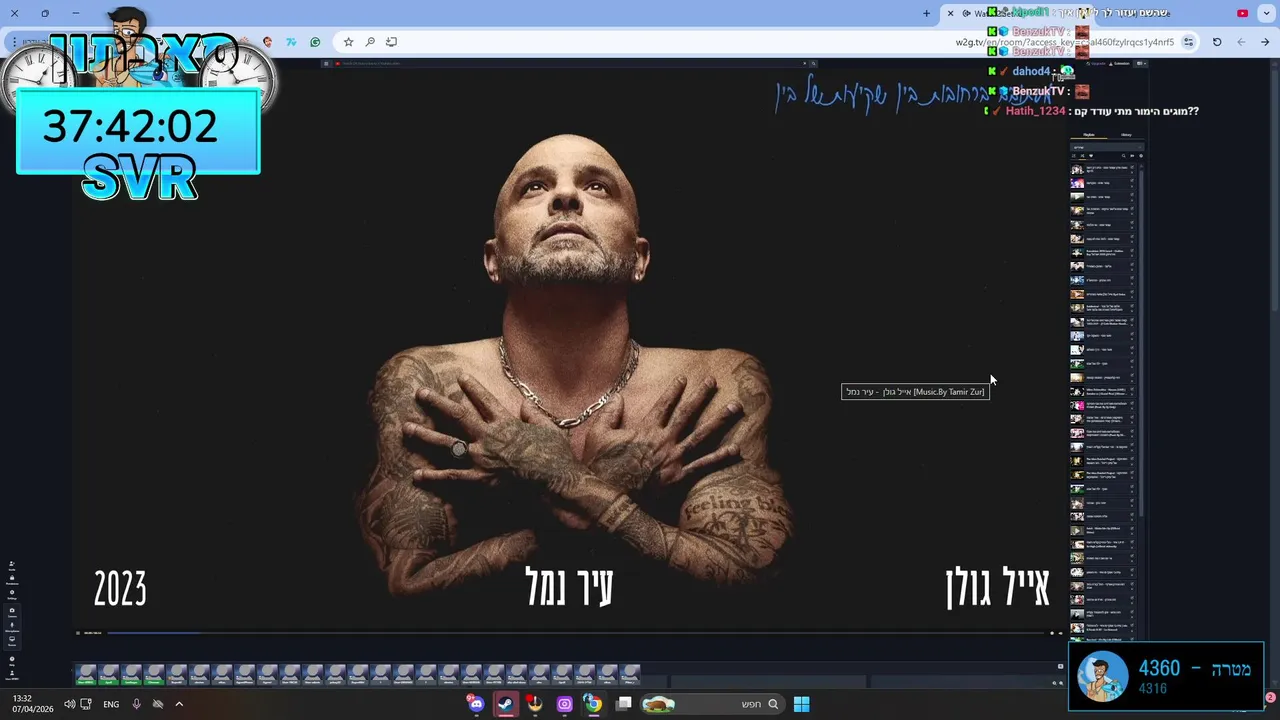Switch to the History tab
Screen dimensions: 1280x720
point(1126,135)
